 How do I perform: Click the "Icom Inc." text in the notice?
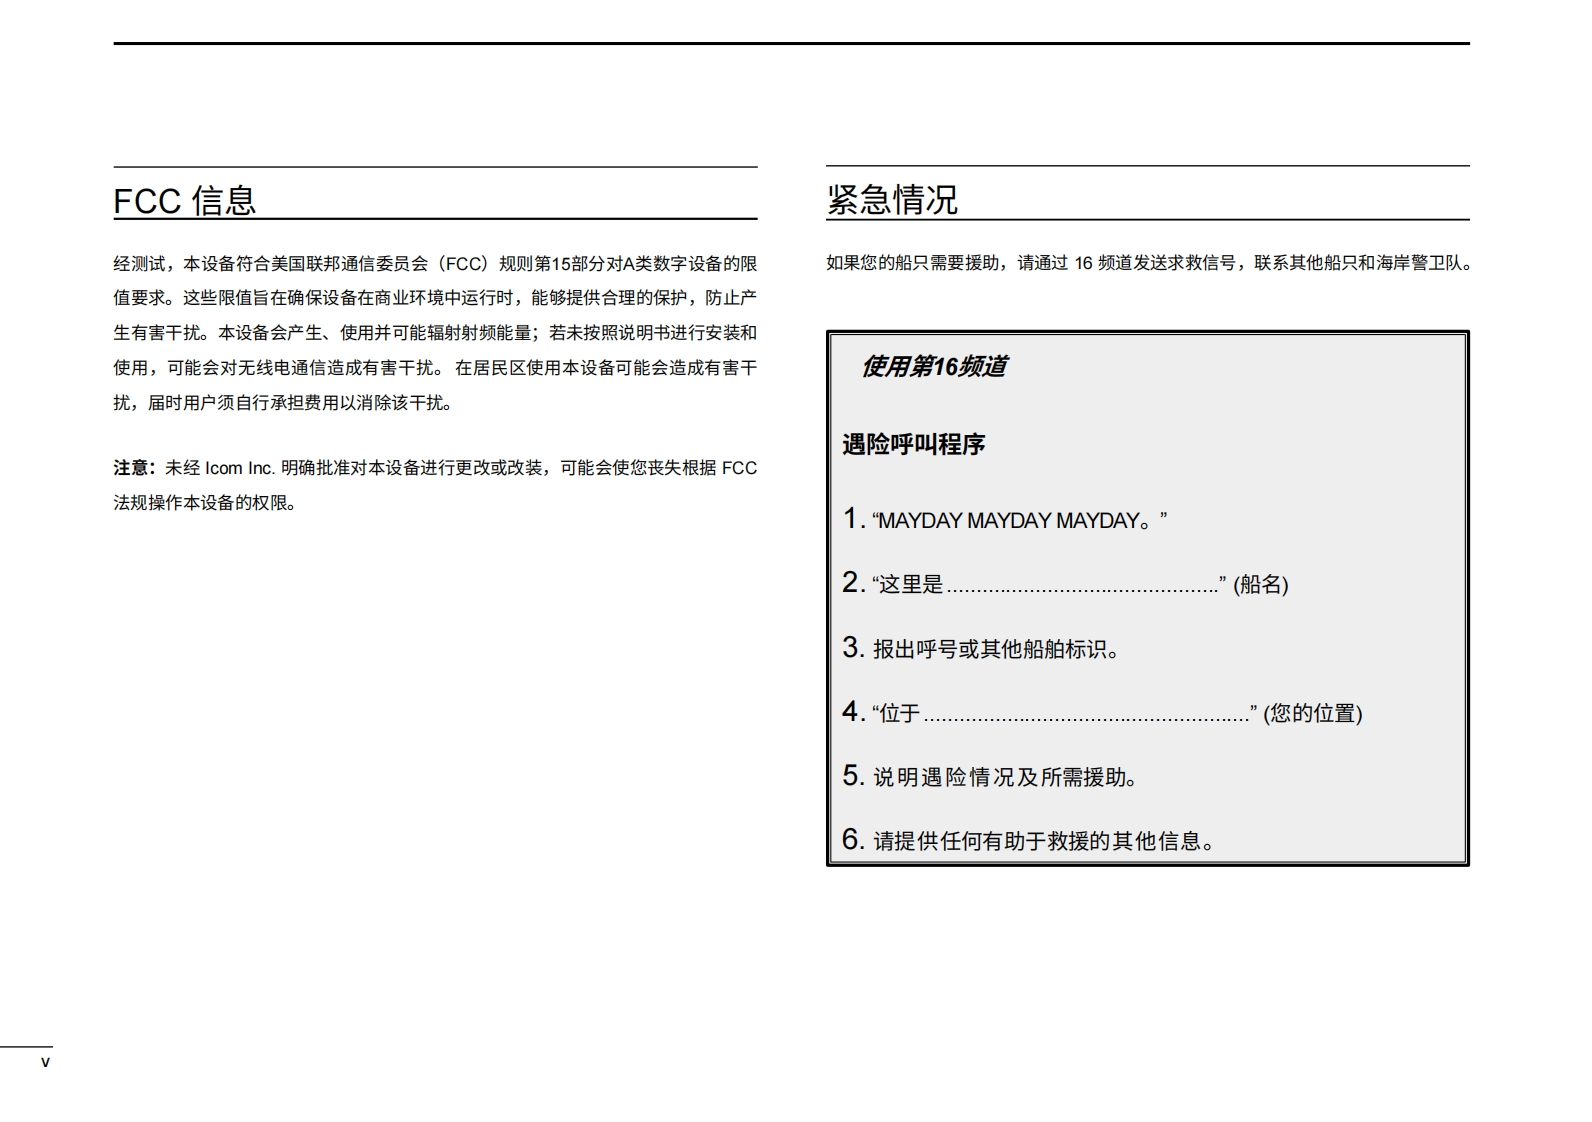pyautogui.click(x=239, y=468)
